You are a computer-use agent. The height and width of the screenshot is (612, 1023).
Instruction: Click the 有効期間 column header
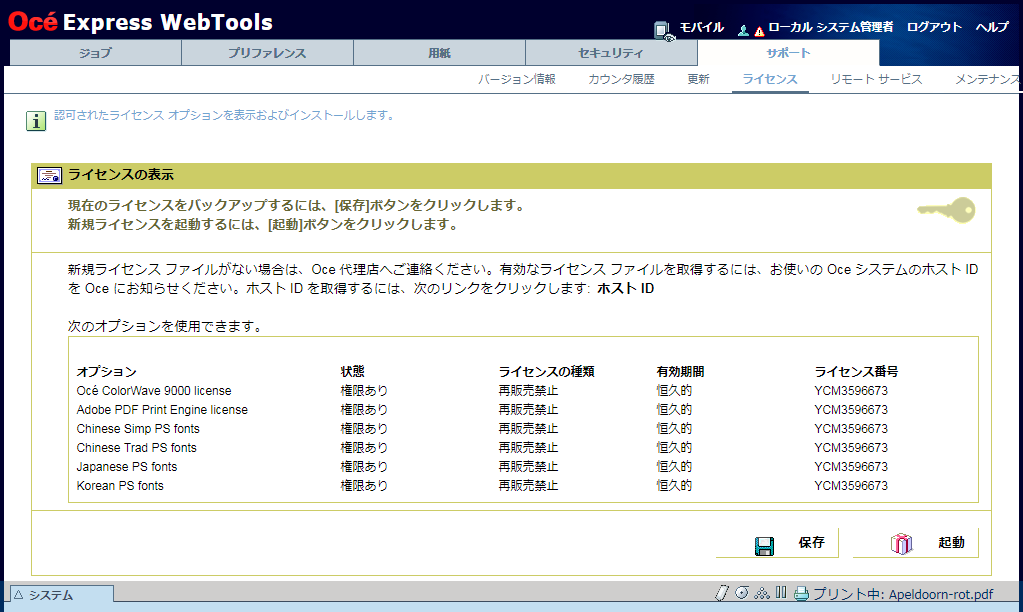point(680,371)
